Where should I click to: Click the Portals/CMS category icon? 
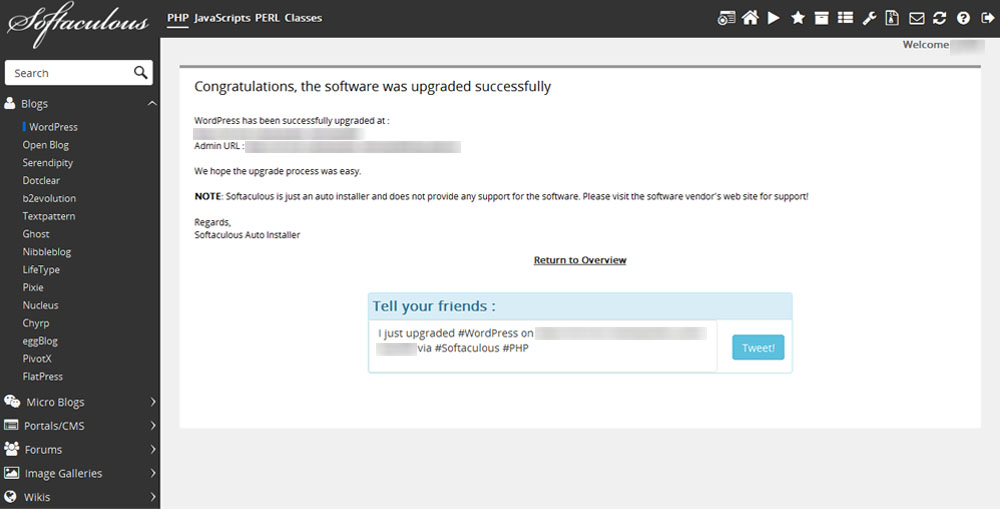pos(11,425)
